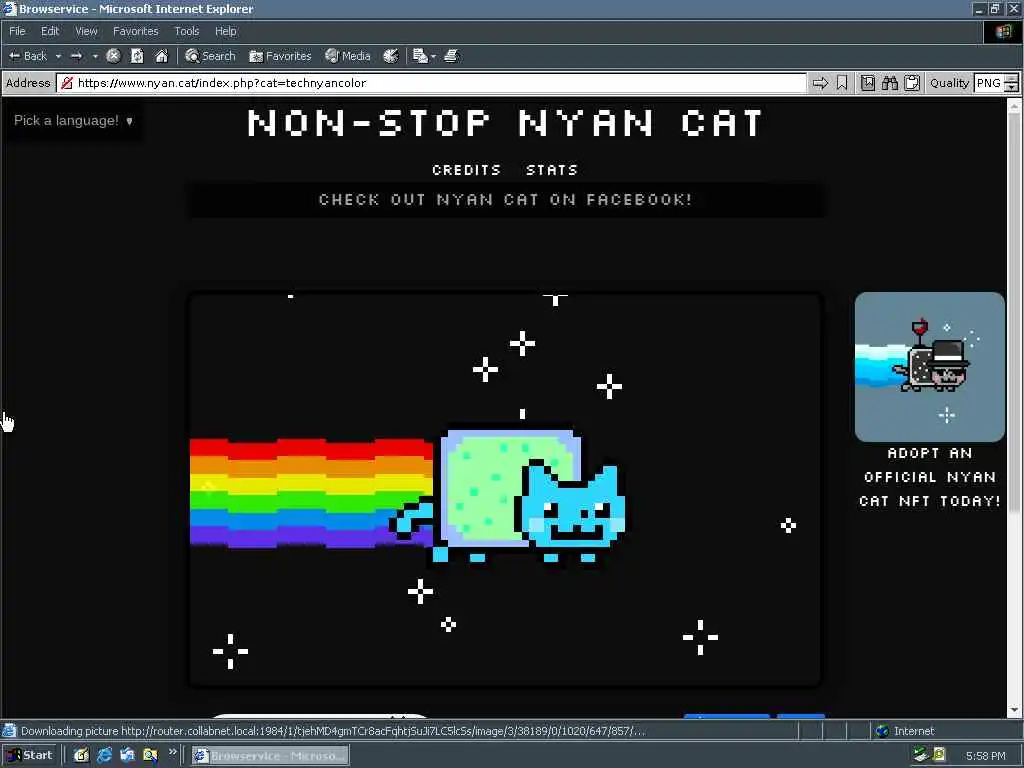Click the network tray icon

click(920, 756)
